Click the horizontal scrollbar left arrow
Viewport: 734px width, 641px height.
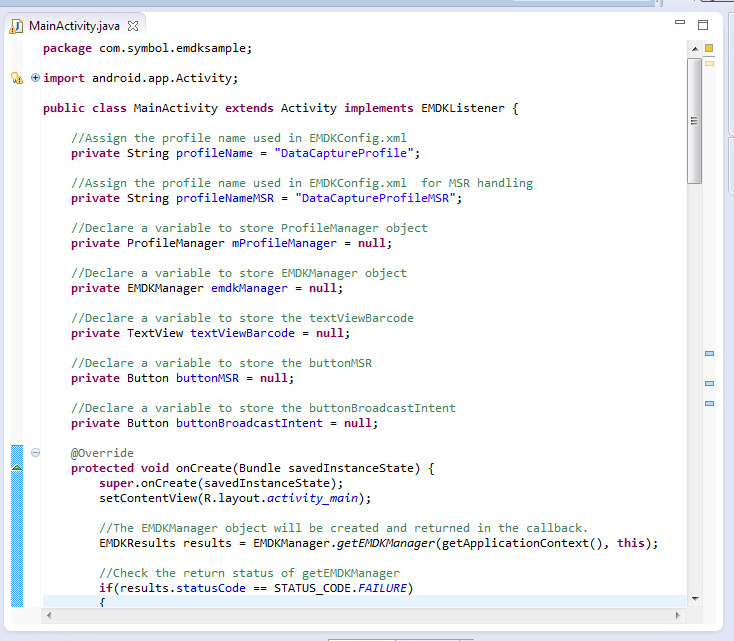click(50, 613)
